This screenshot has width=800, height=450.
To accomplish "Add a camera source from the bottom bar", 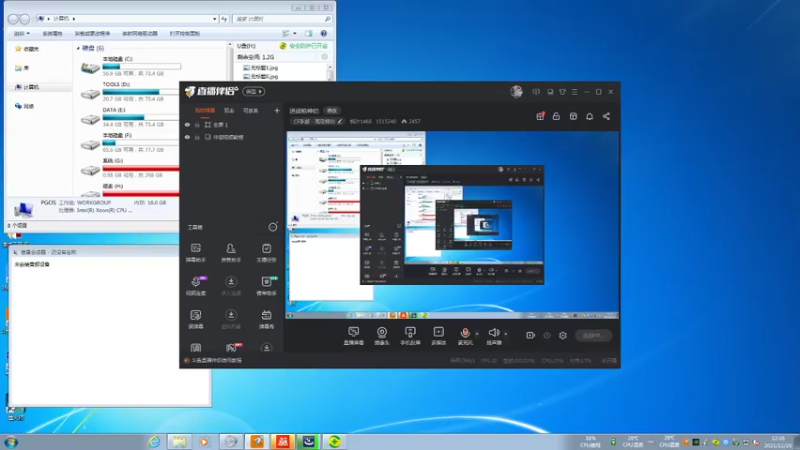I will (x=382, y=336).
